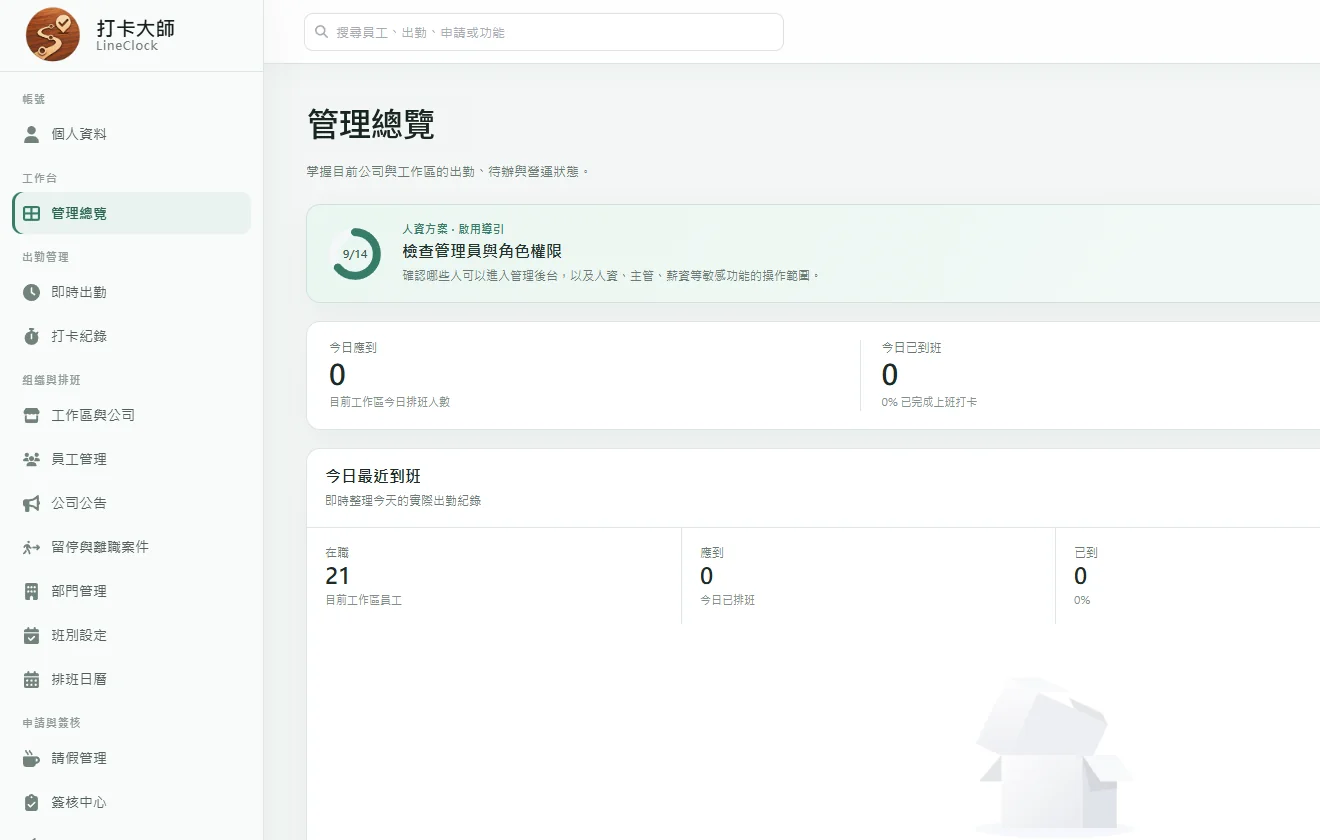Go to 請假管理 page
The image size is (1320, 840).
[x=132, y=758]
